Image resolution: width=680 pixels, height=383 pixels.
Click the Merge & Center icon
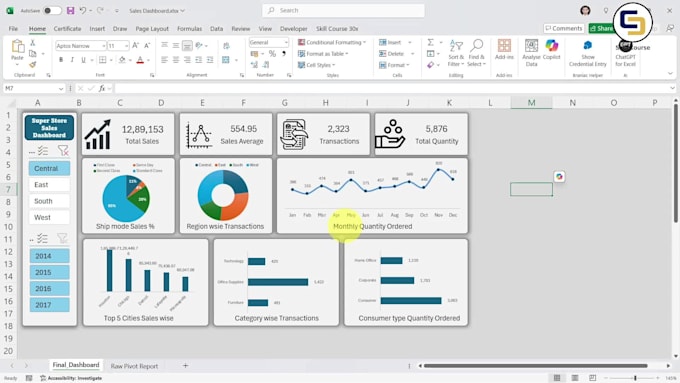[x=226, y=60]
